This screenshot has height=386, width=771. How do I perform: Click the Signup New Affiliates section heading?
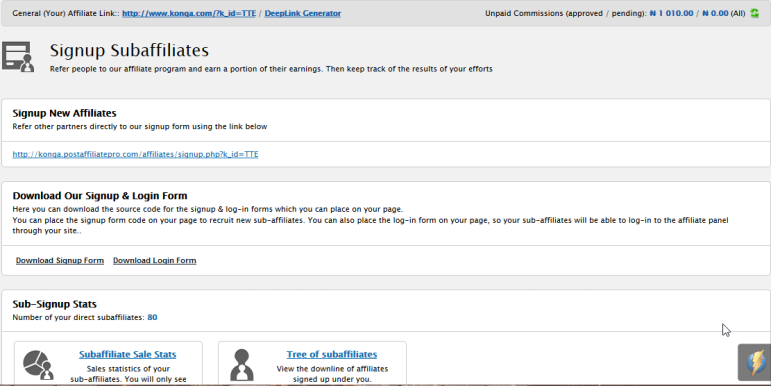[64, 113]
